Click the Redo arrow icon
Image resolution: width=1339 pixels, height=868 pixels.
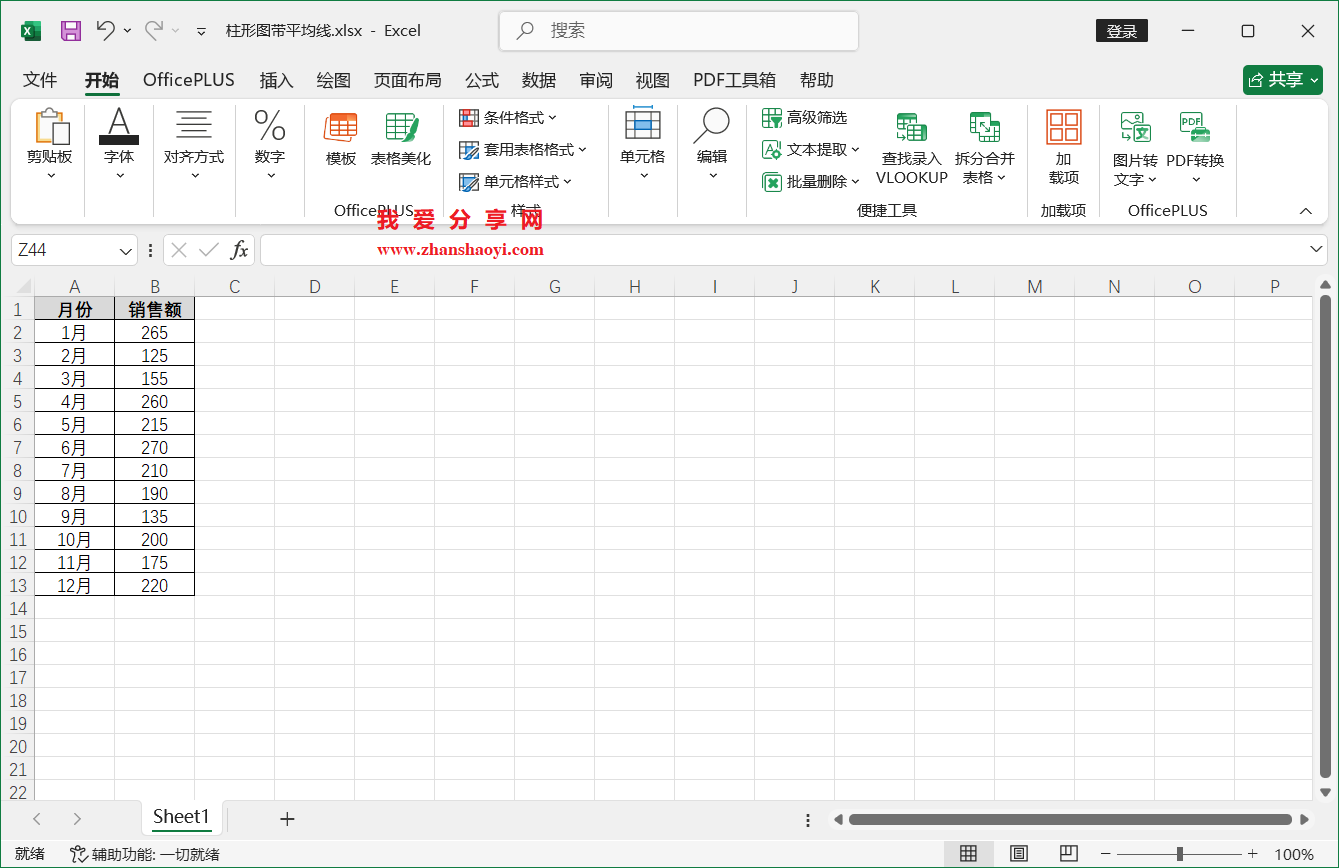tap(154, 30)
